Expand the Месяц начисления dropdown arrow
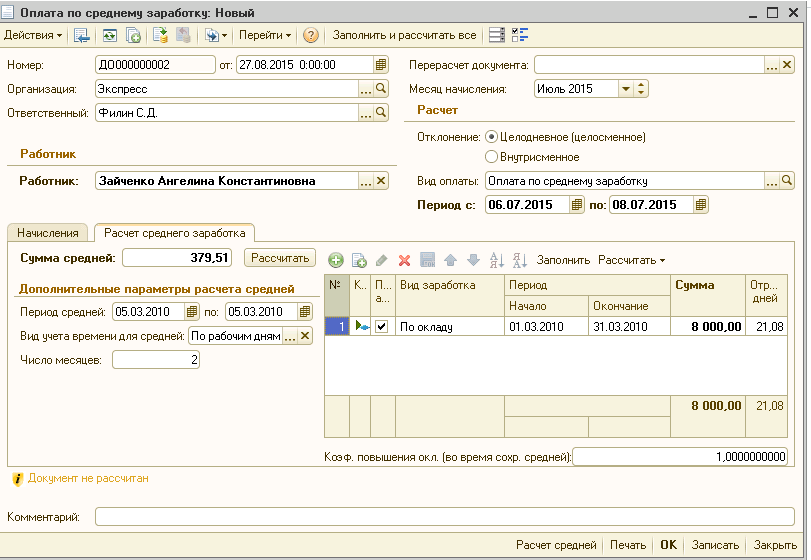 coord(626,89)
